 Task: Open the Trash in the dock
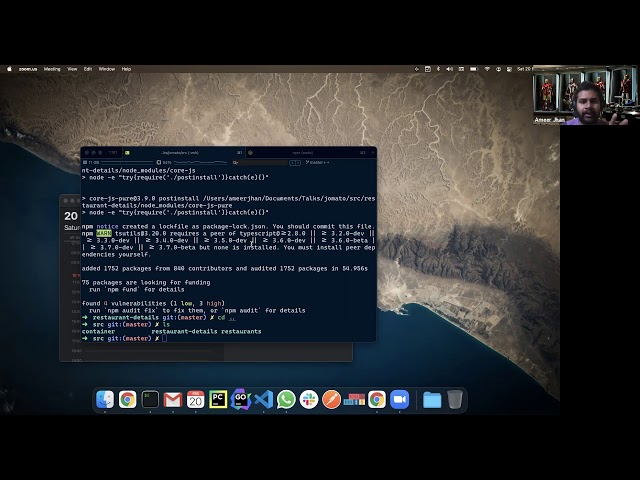click(455, 399)
